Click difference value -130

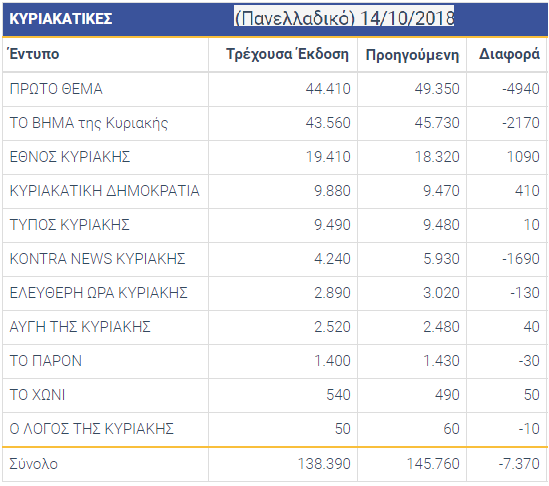(524, 292)
